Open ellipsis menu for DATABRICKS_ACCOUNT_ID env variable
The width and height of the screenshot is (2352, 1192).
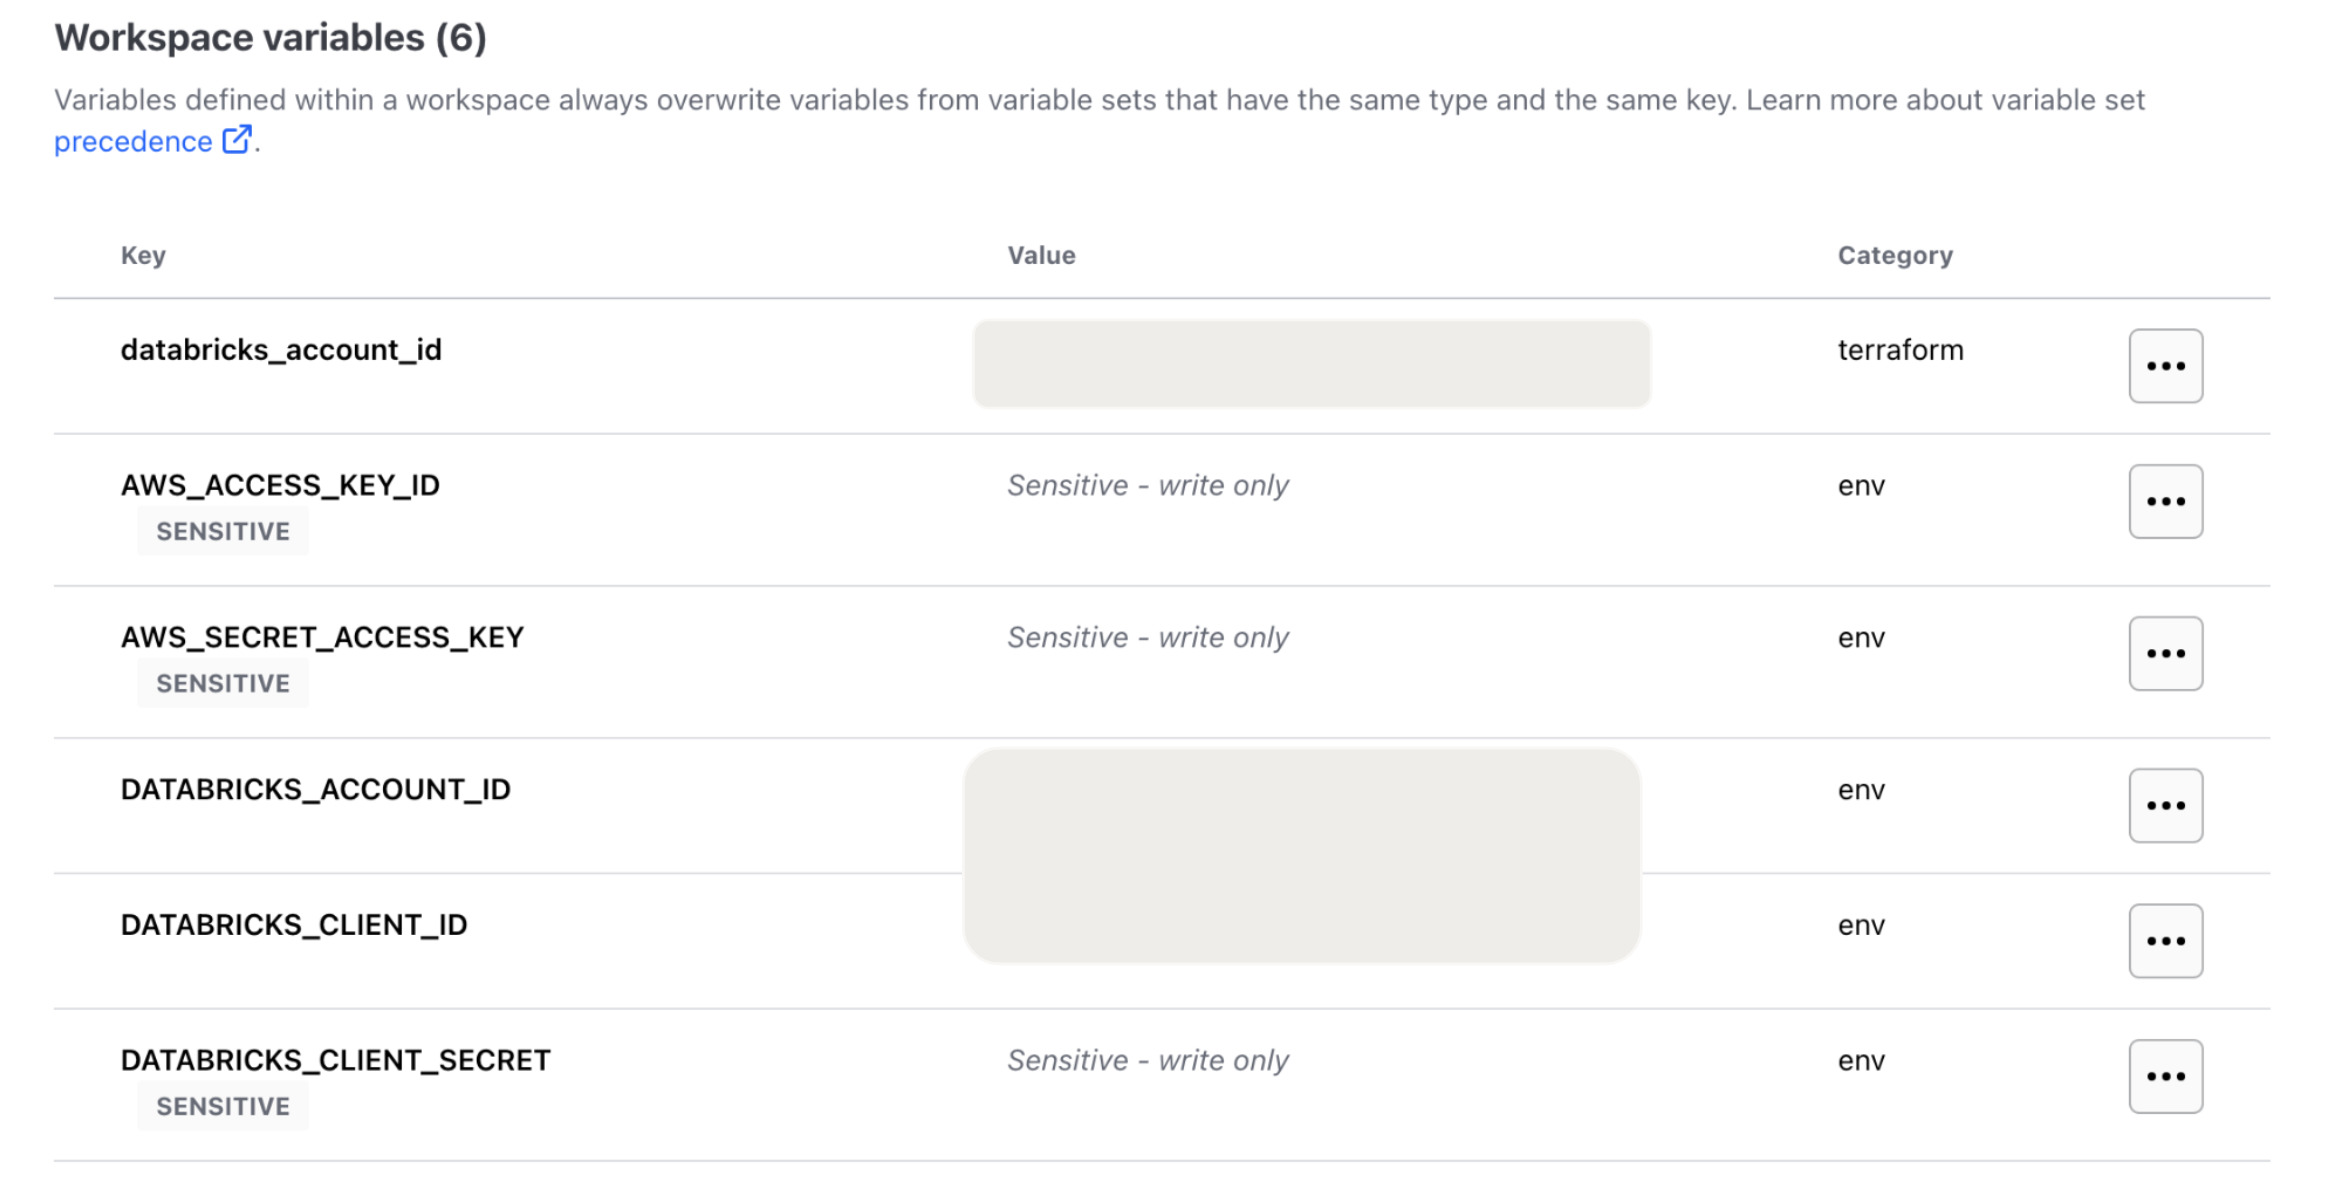tap(2165, 805)
